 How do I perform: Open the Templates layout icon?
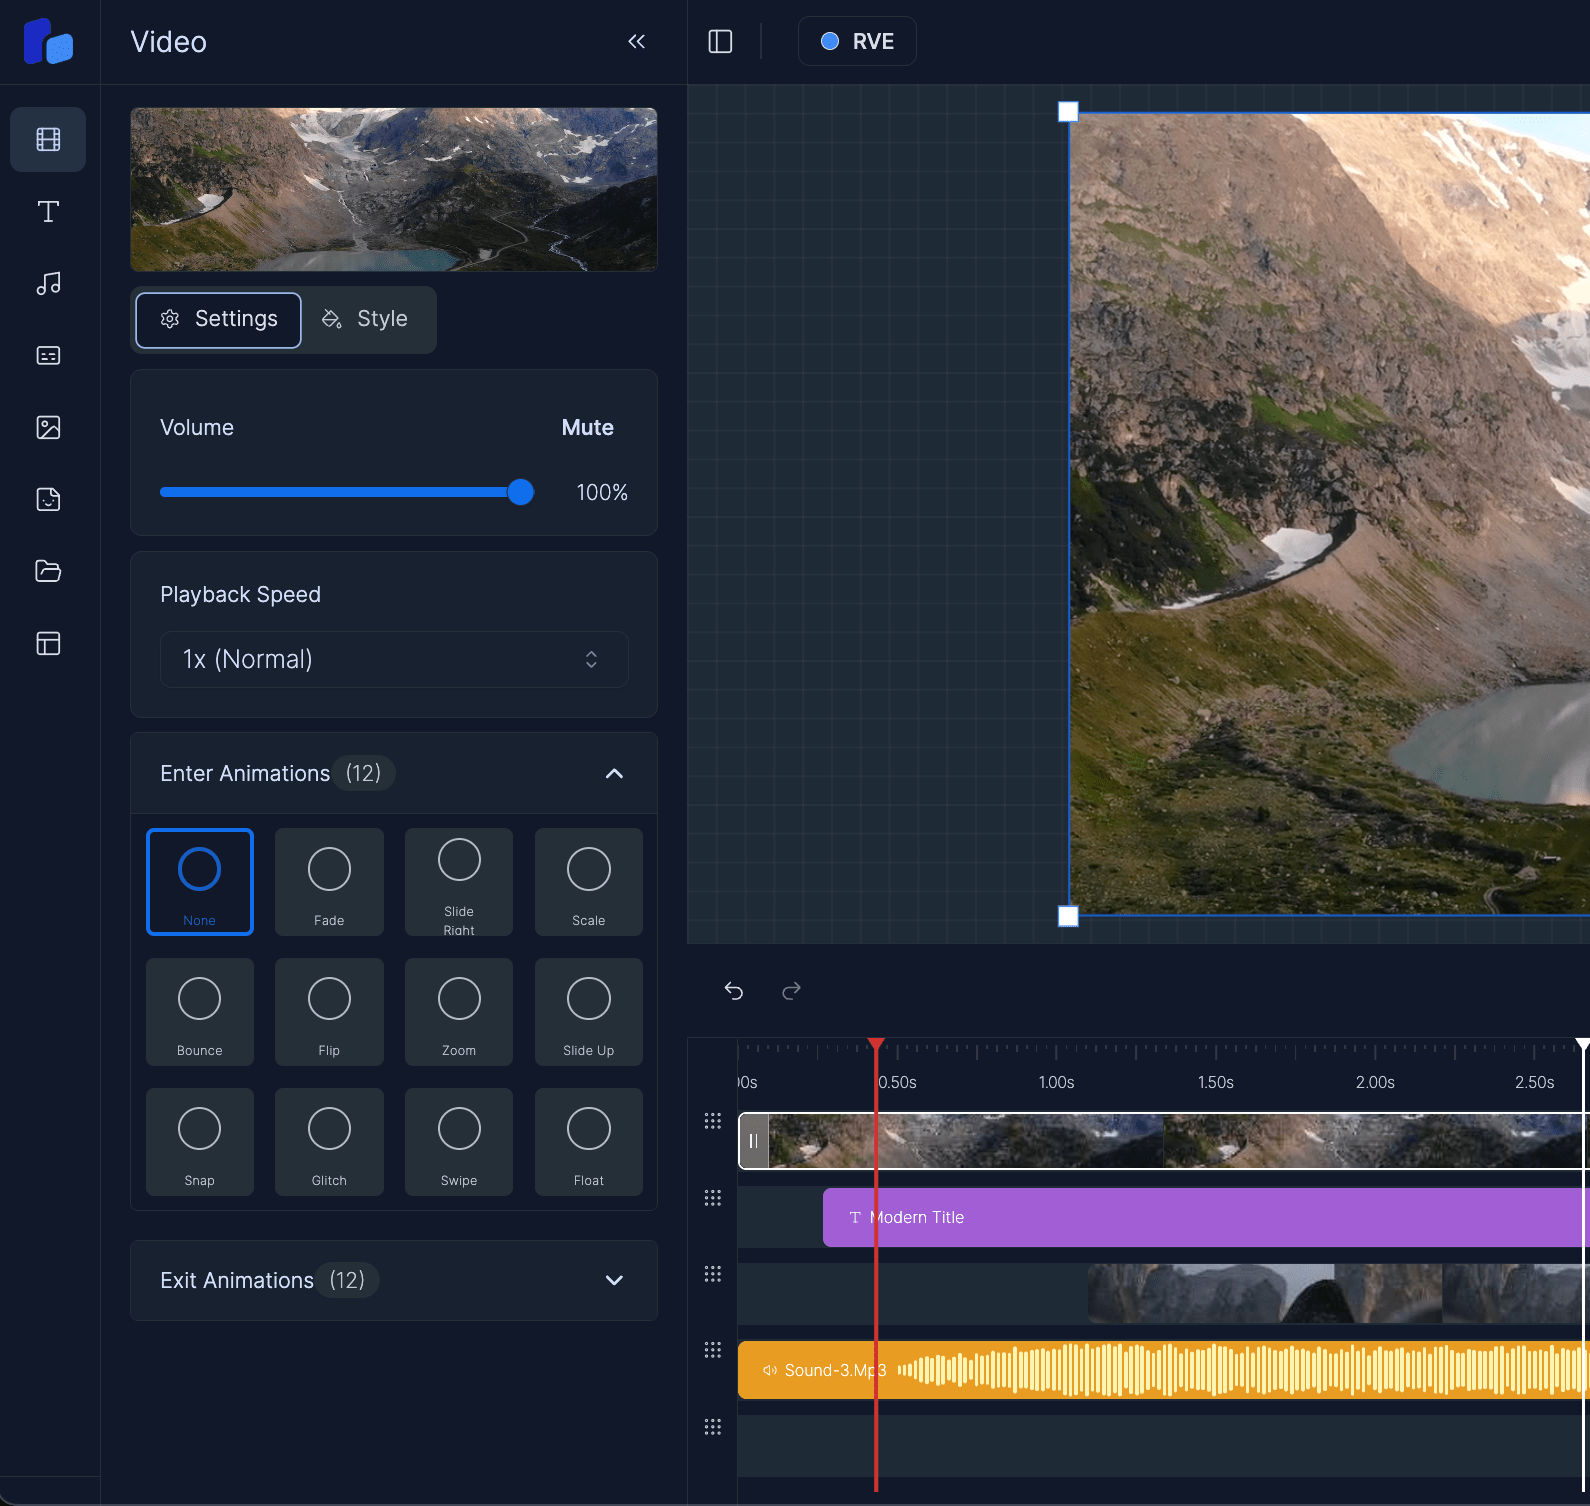[48, 643]
